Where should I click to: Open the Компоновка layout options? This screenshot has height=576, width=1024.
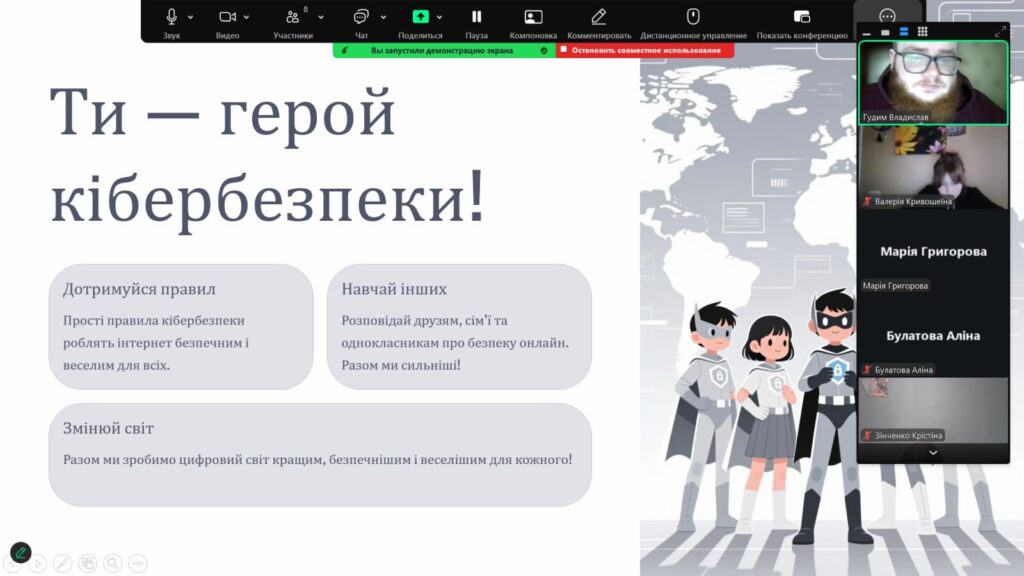(533, 16)
